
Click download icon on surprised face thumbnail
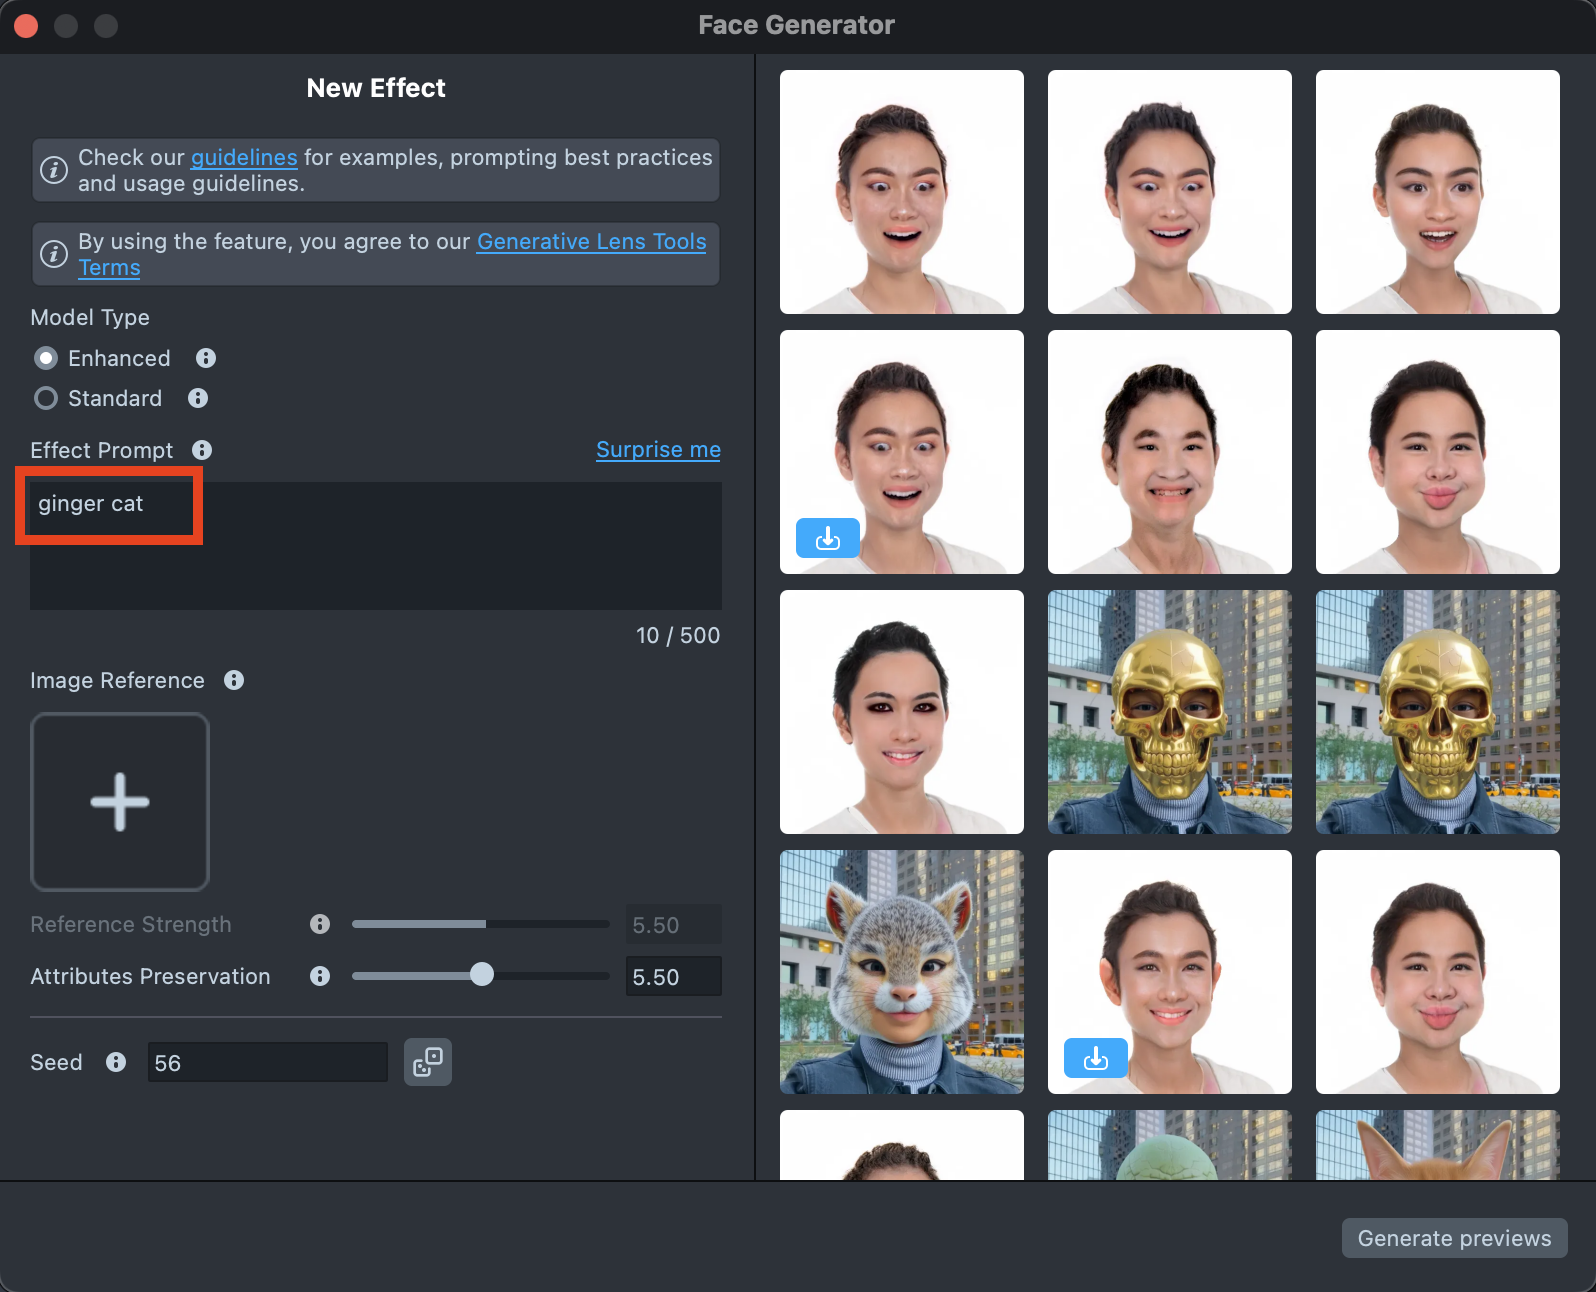click(827, 538)
